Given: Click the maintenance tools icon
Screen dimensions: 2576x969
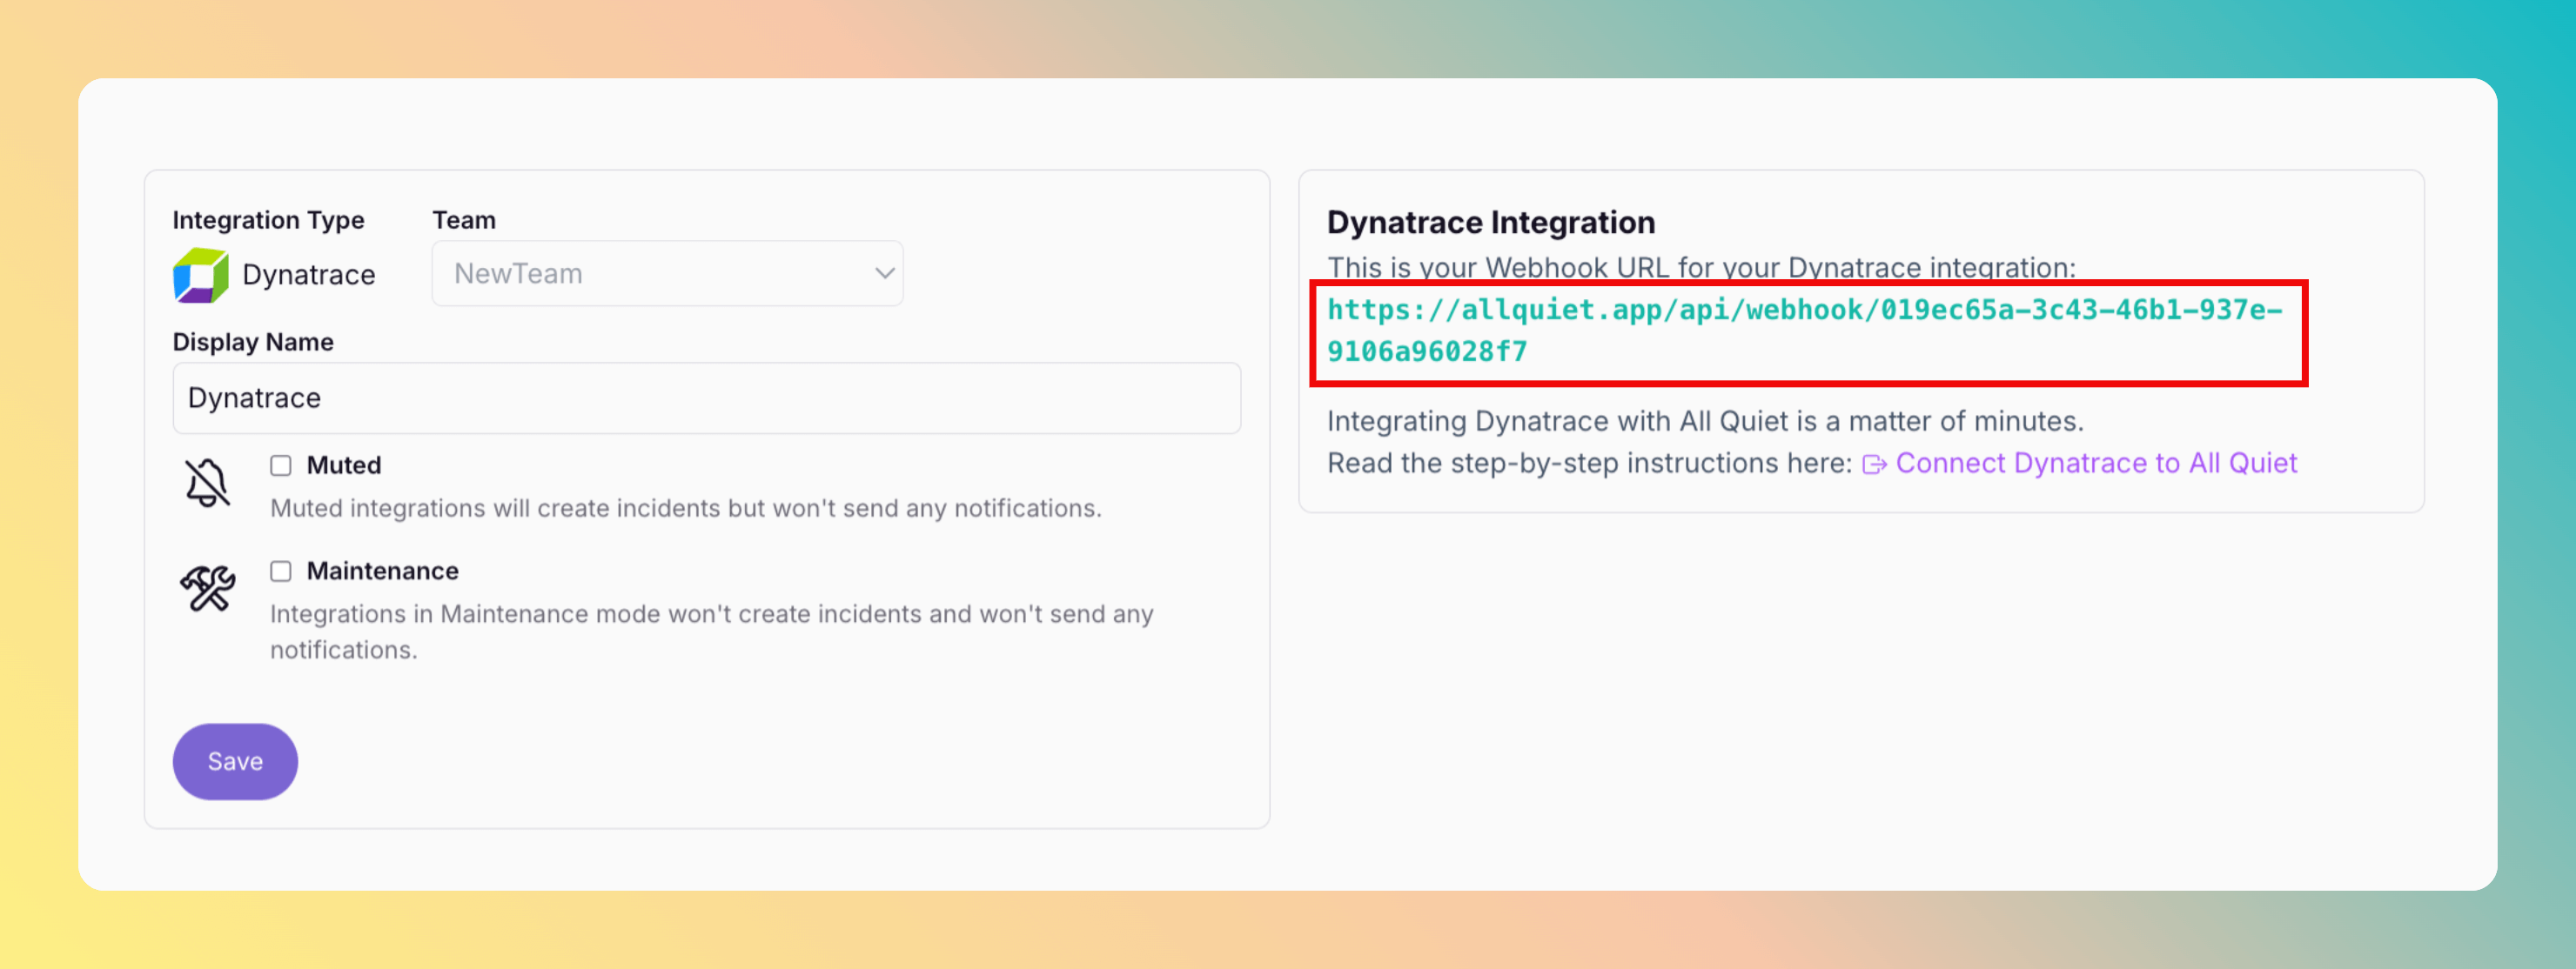Looking at the screenshot, I should 207,589.
